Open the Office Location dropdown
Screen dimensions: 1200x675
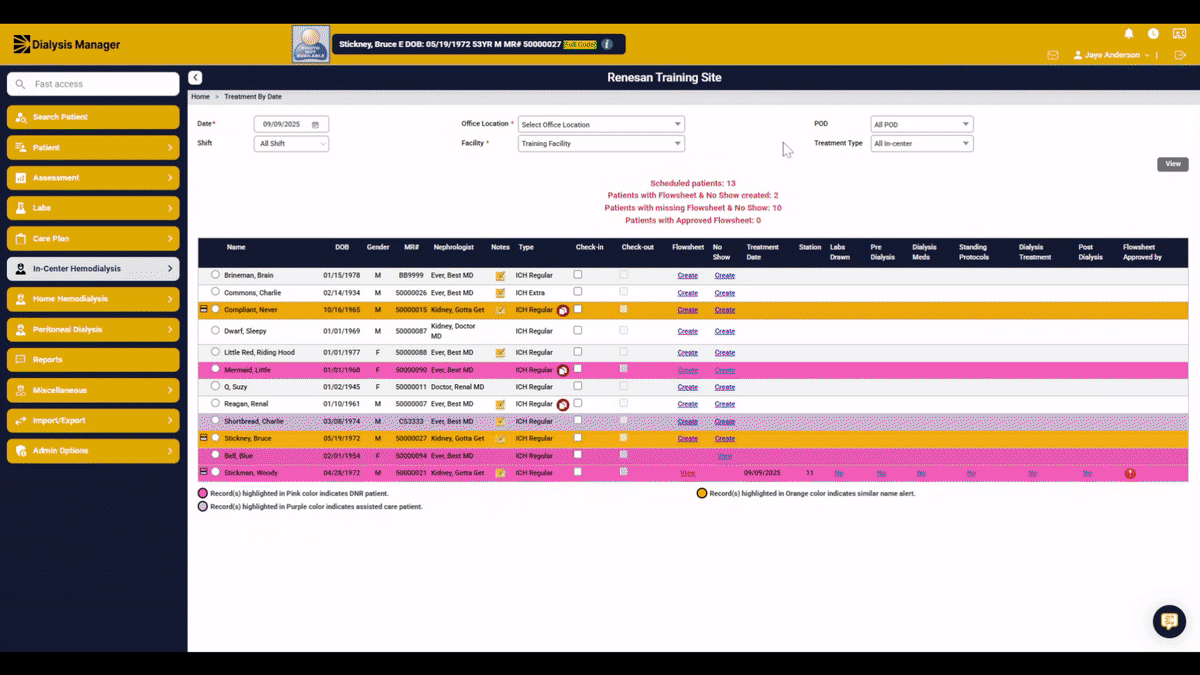[x=601, y=125]
